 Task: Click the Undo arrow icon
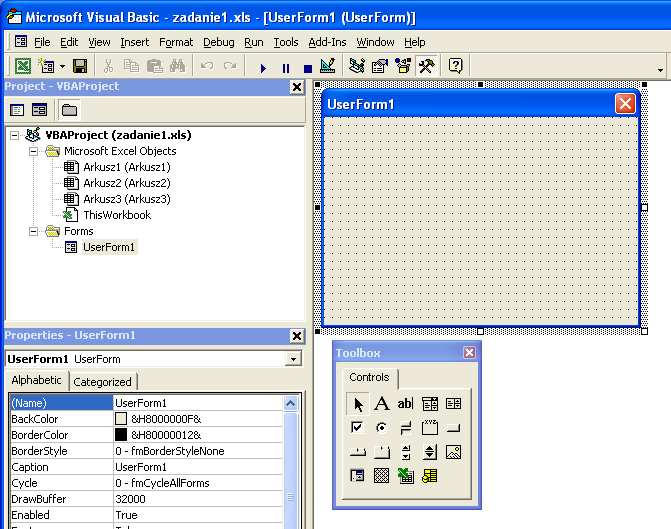tap(207, 66)
